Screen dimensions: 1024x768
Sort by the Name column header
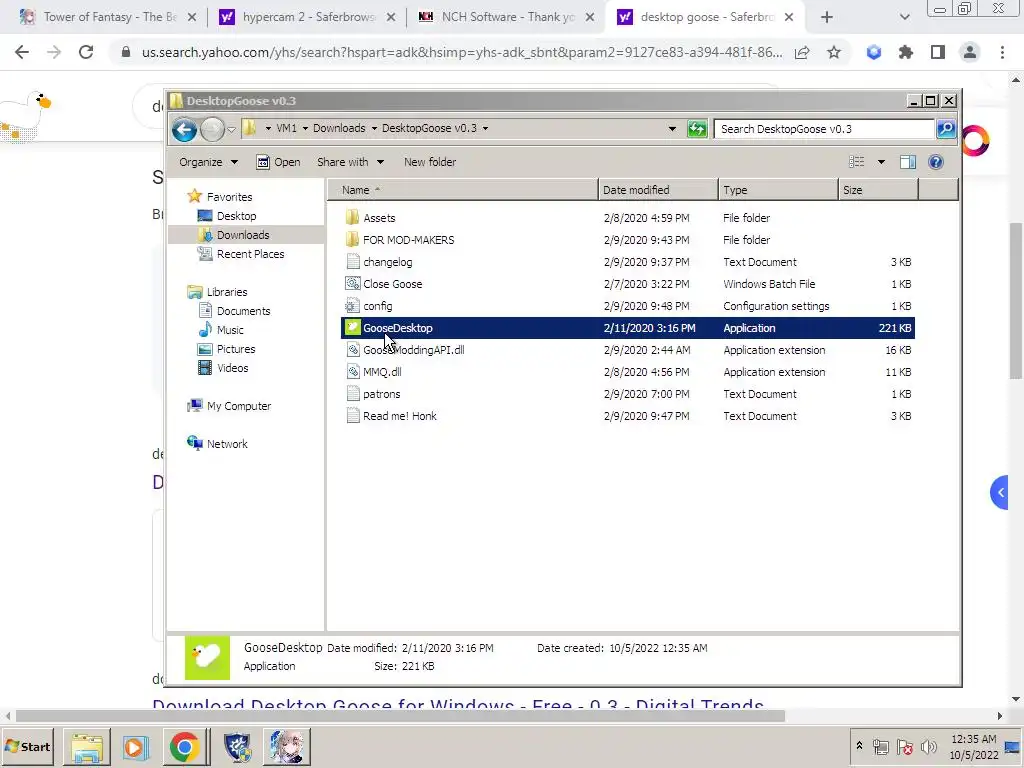coord(462,190)
